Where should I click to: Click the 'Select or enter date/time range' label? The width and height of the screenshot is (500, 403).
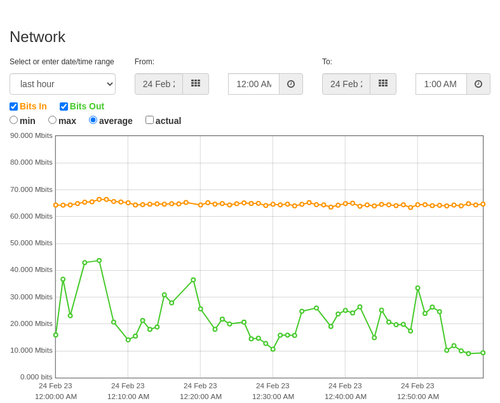pos(62,62)
